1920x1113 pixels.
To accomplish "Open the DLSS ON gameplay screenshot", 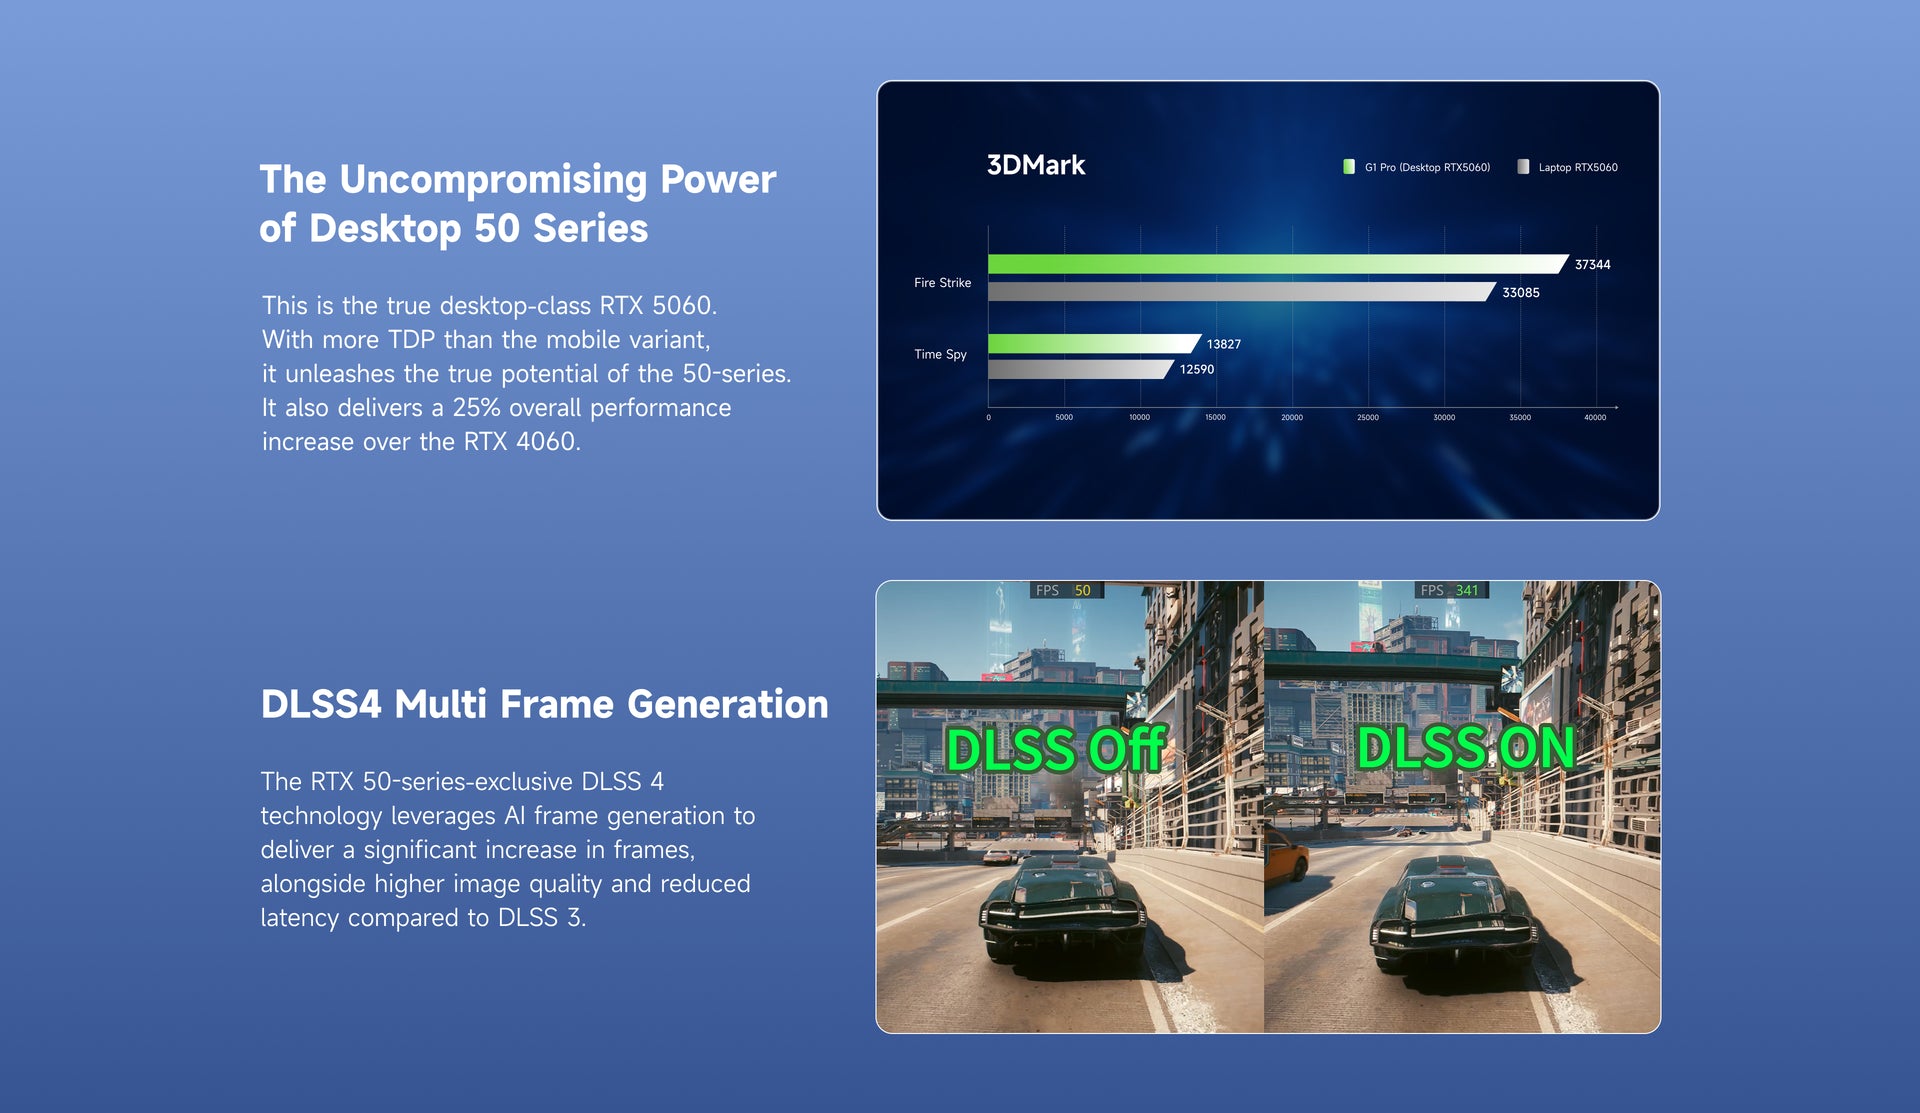I will [1462, 807].
